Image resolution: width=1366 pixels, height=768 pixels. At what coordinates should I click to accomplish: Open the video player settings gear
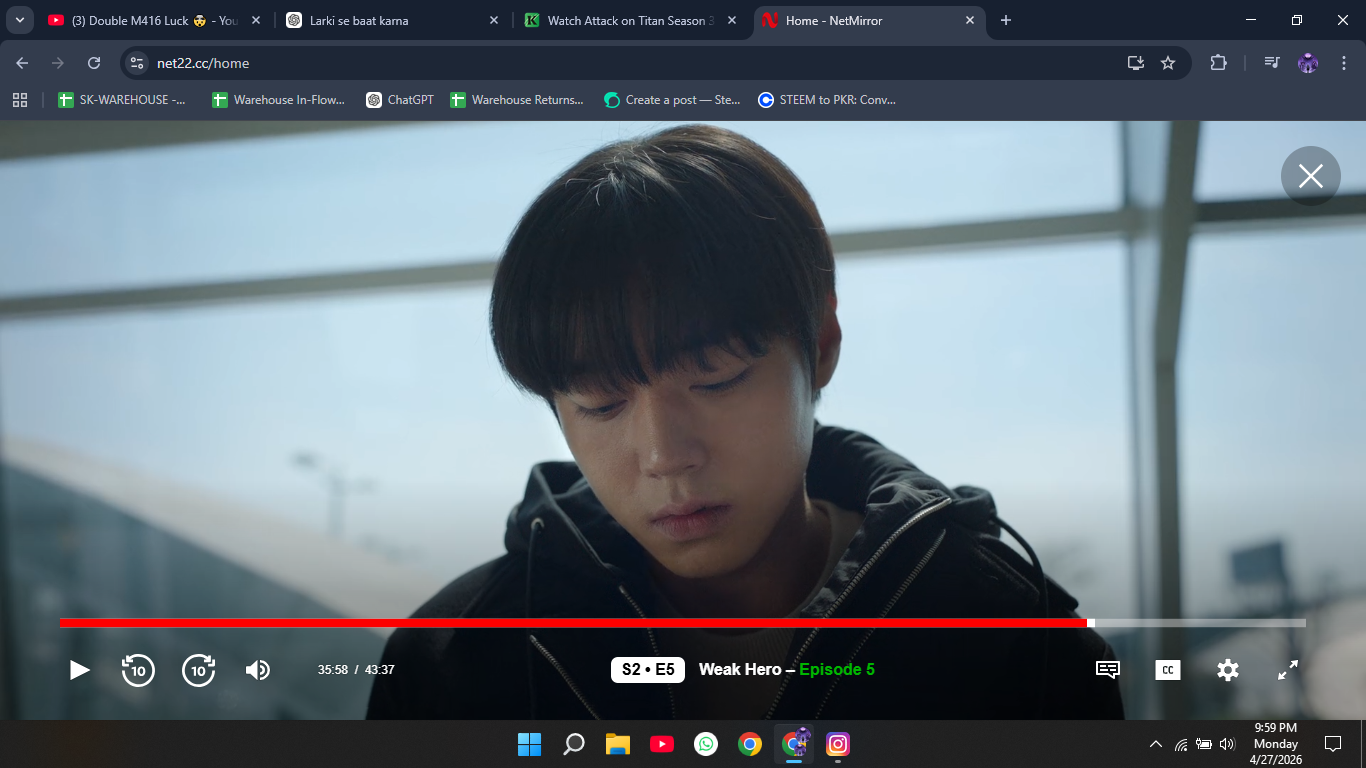(x=1228, y=670)
